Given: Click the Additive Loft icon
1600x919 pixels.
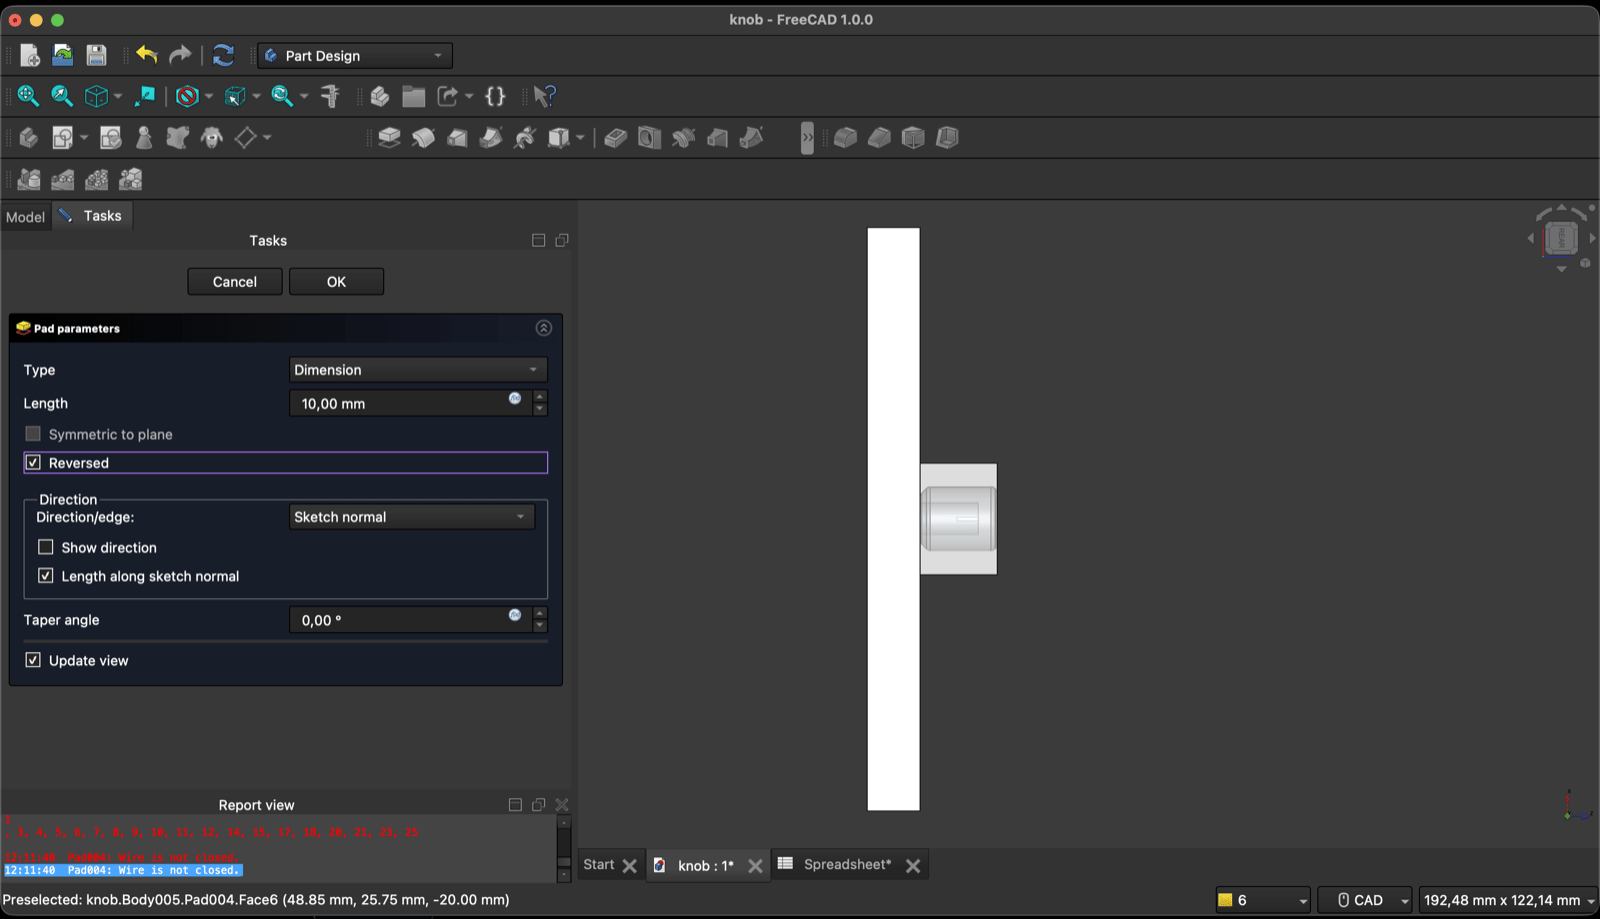Looking at the screenshot, I should click(x=458, y=137).
